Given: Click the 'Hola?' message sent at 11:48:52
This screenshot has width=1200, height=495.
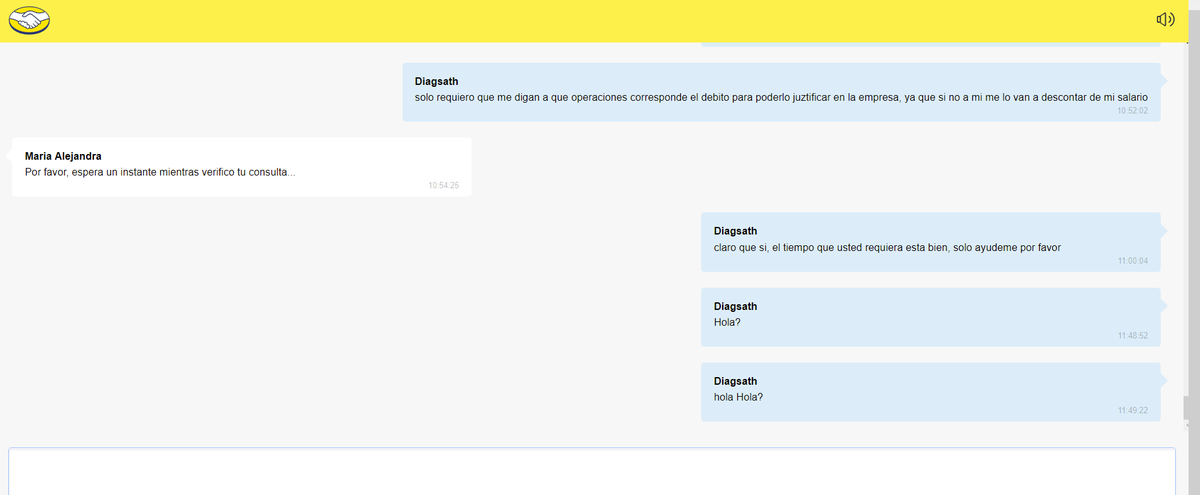Looking at the screenshot, I should tap(728, 322).
